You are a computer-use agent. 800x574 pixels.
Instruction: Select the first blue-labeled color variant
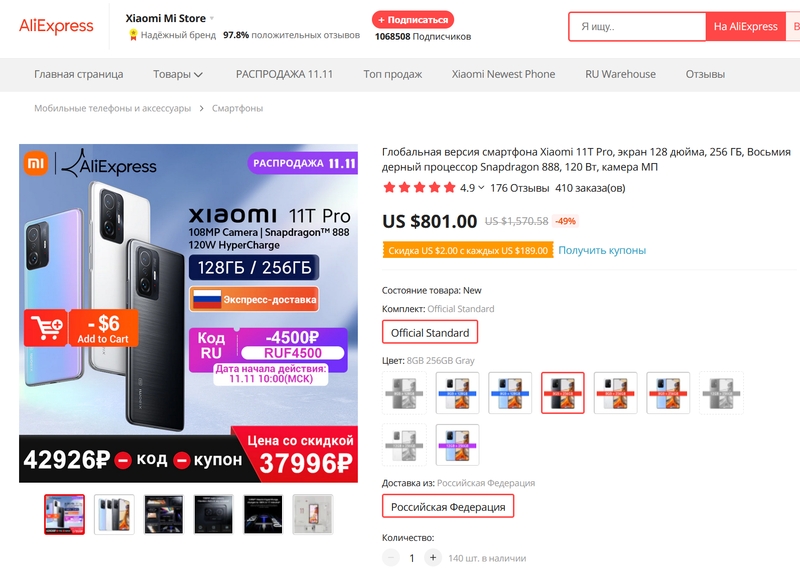tap(457, 393)
